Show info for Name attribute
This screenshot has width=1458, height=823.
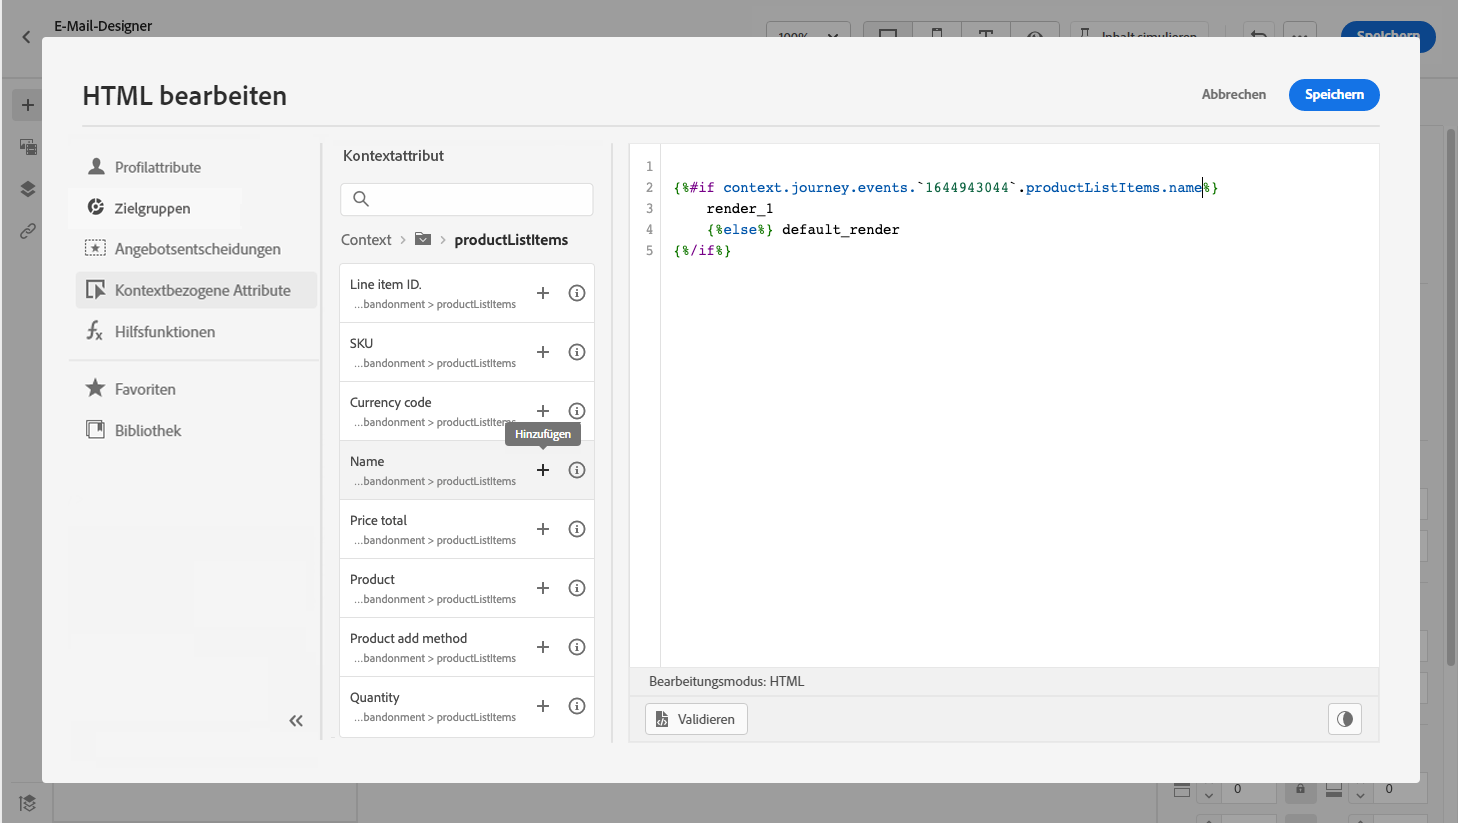577,470
